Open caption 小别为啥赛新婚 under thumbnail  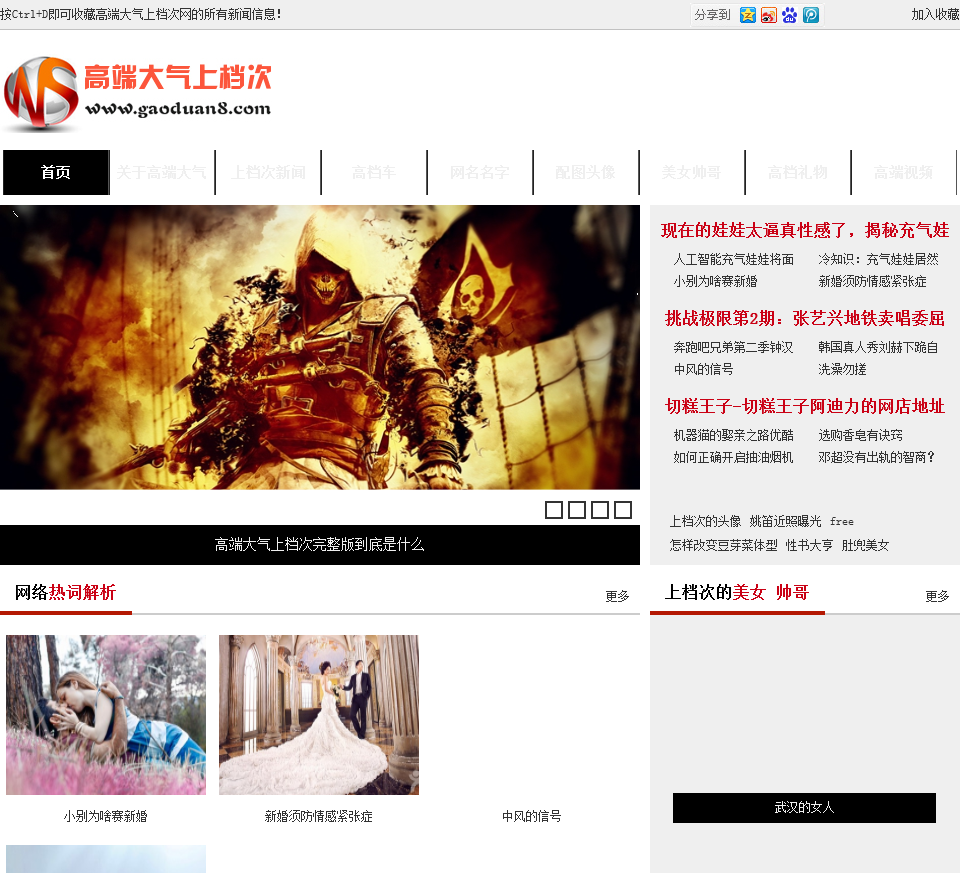point(106,816)
